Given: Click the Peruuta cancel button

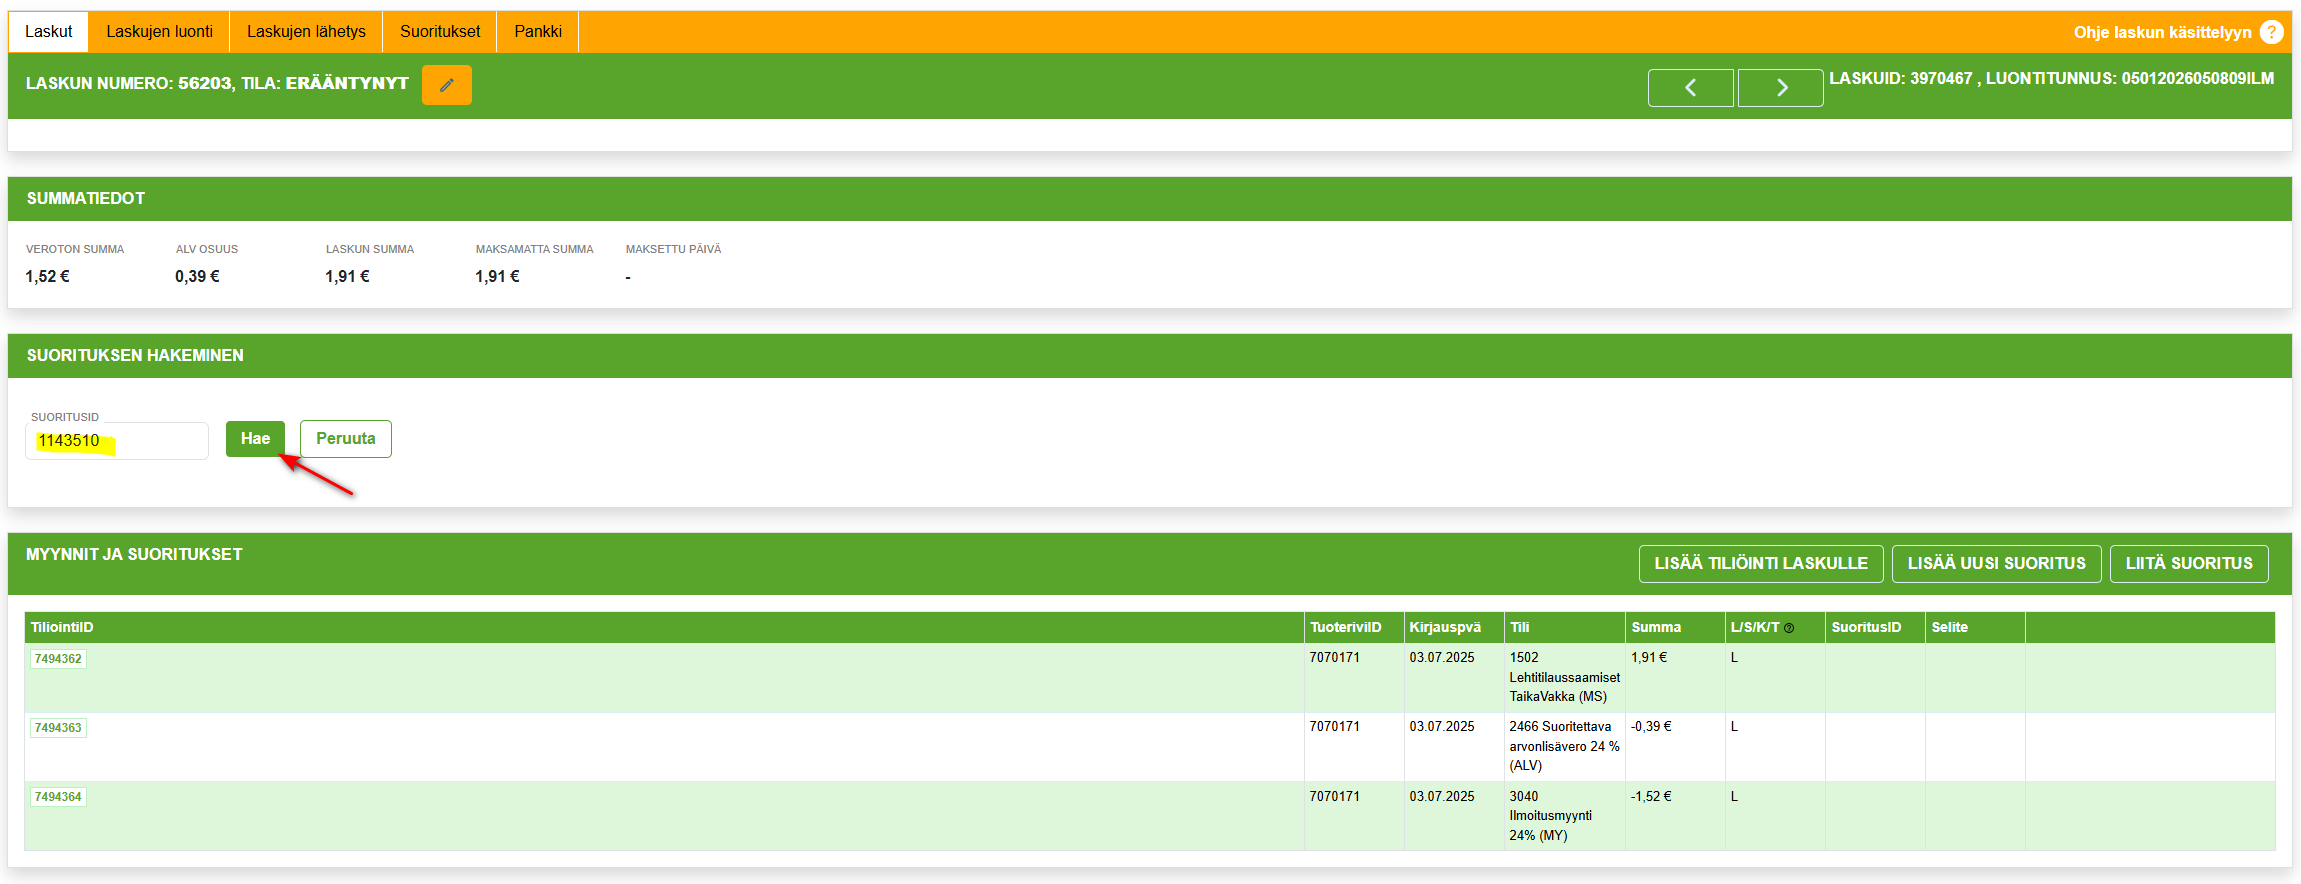Looking at the screenshot, I should (345, 439).
